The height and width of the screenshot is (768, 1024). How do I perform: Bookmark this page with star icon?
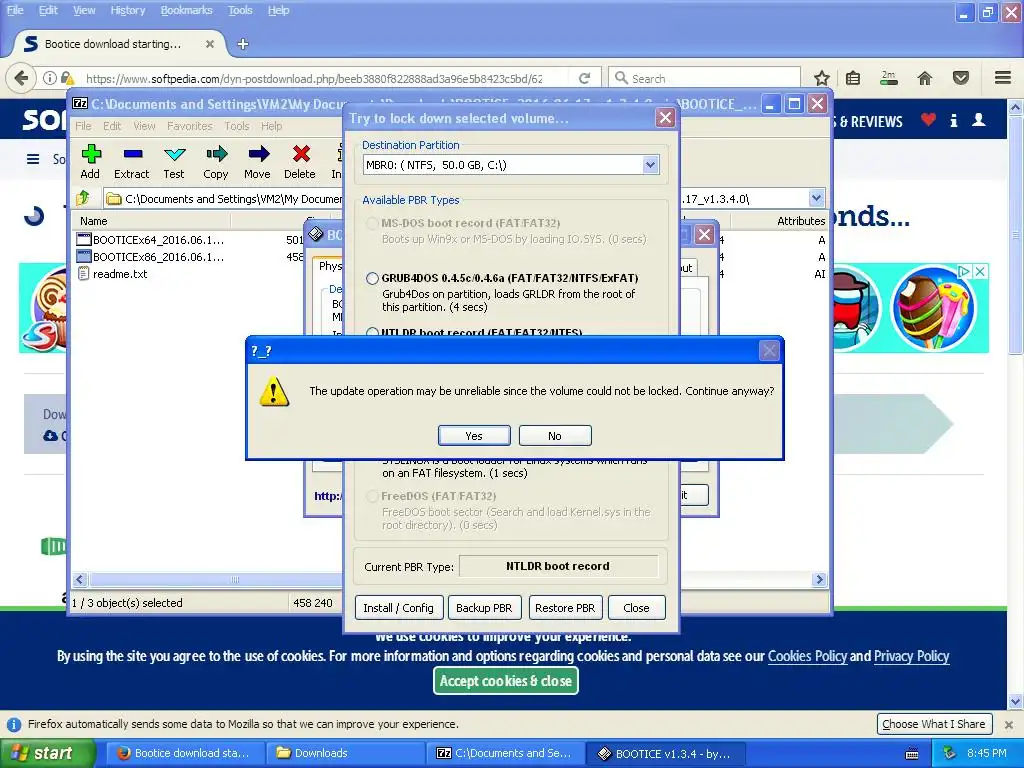(822, 78)
